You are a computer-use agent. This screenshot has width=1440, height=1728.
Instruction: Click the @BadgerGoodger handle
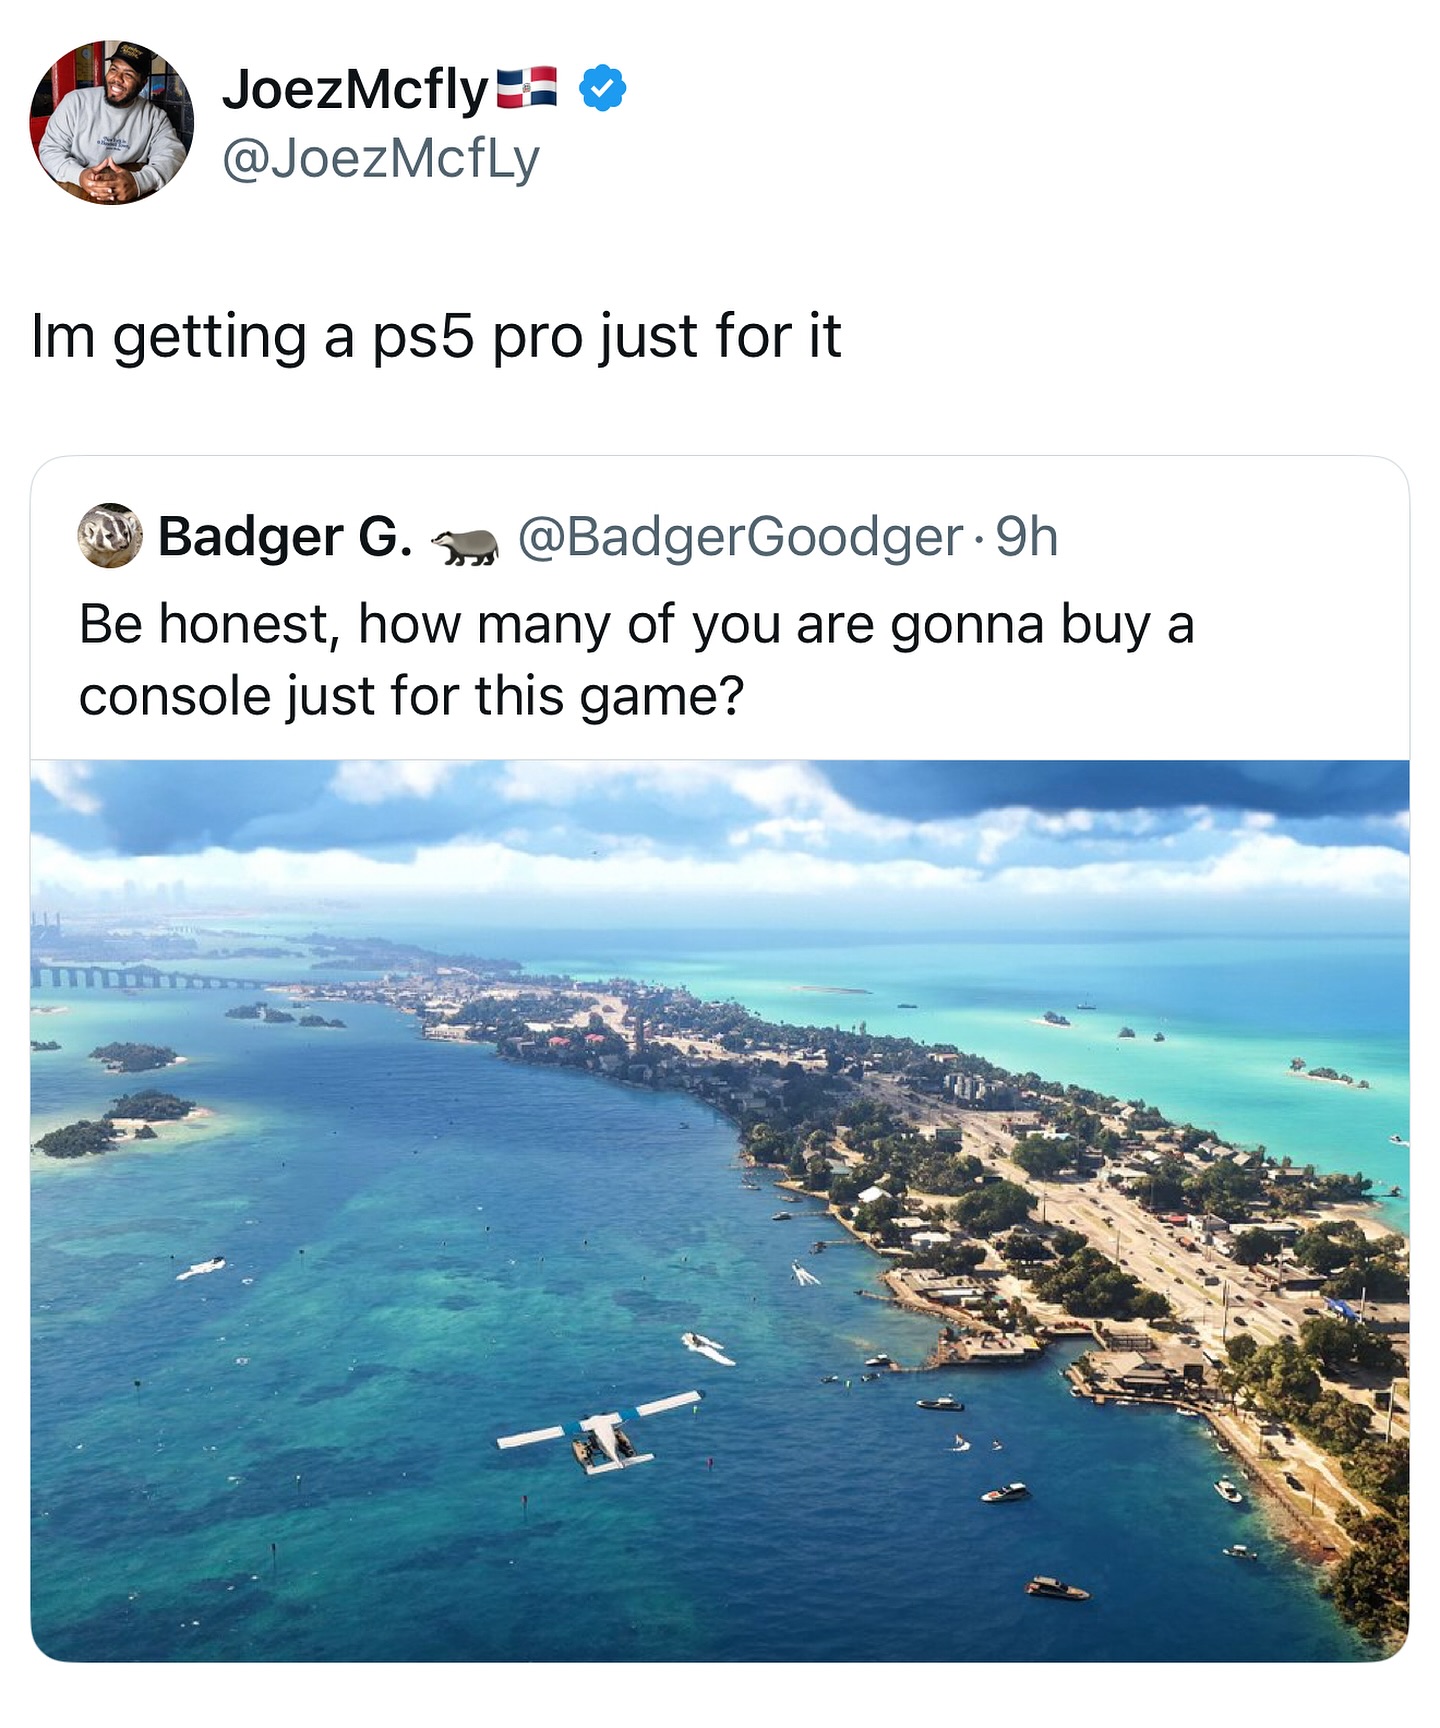pyautogui.click(x=740, y=536)
